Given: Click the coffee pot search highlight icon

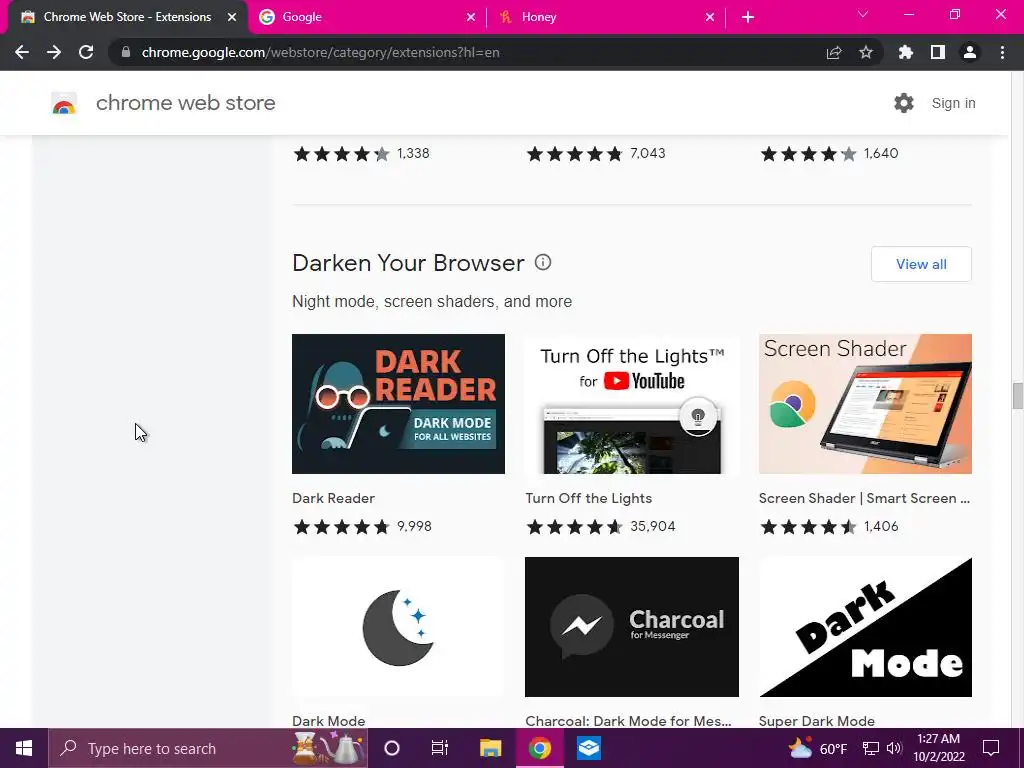Looking at the screenshot, I should point(328,748).
